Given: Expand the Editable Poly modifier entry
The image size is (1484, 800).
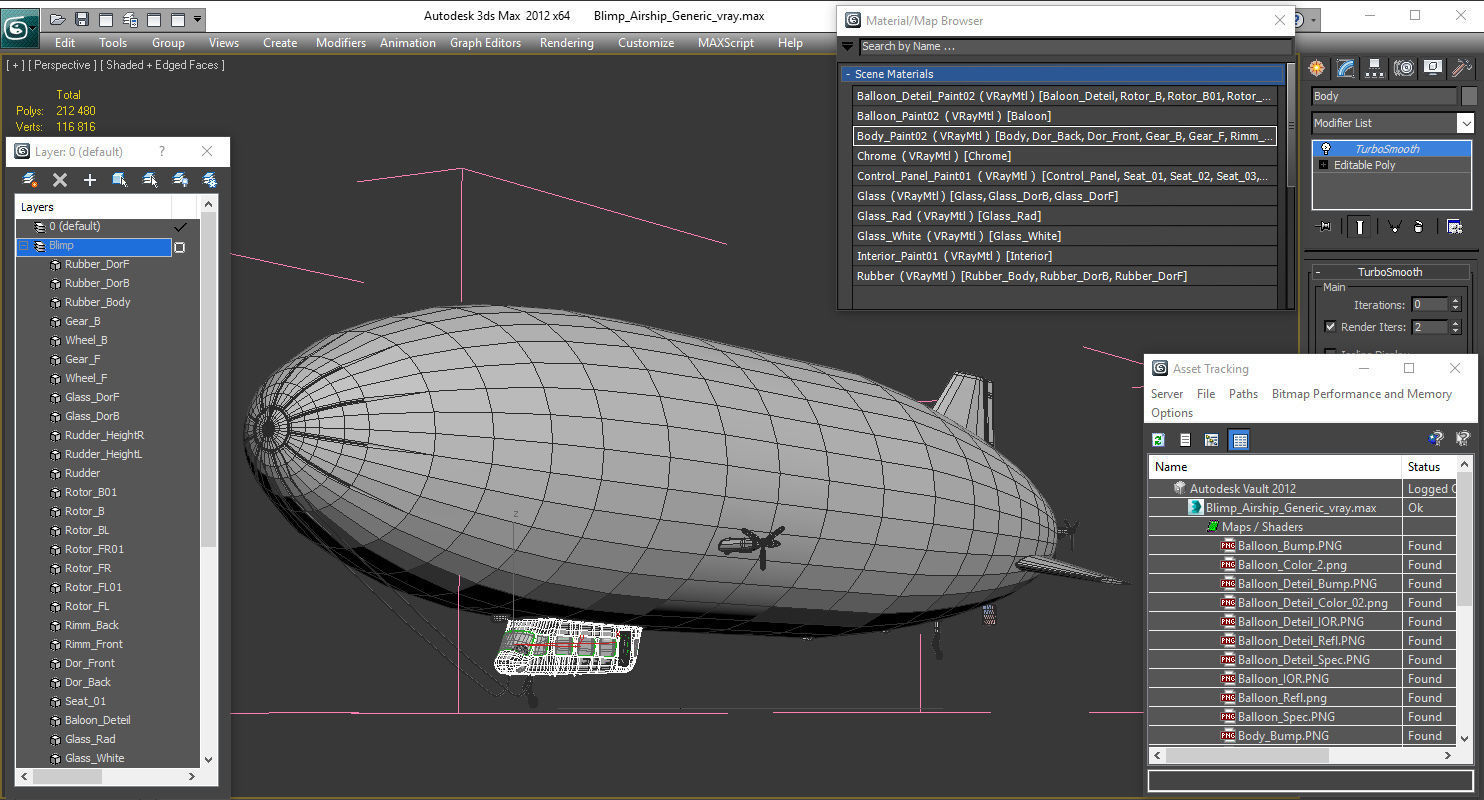Looking at the screenshot, I should 1325,165.
